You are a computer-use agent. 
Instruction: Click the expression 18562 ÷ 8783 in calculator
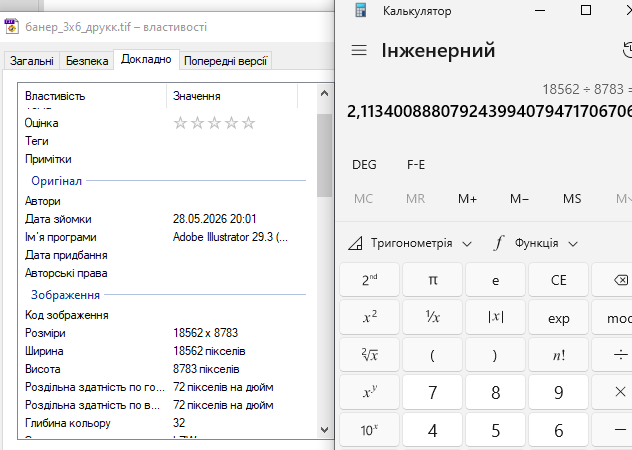586,89
